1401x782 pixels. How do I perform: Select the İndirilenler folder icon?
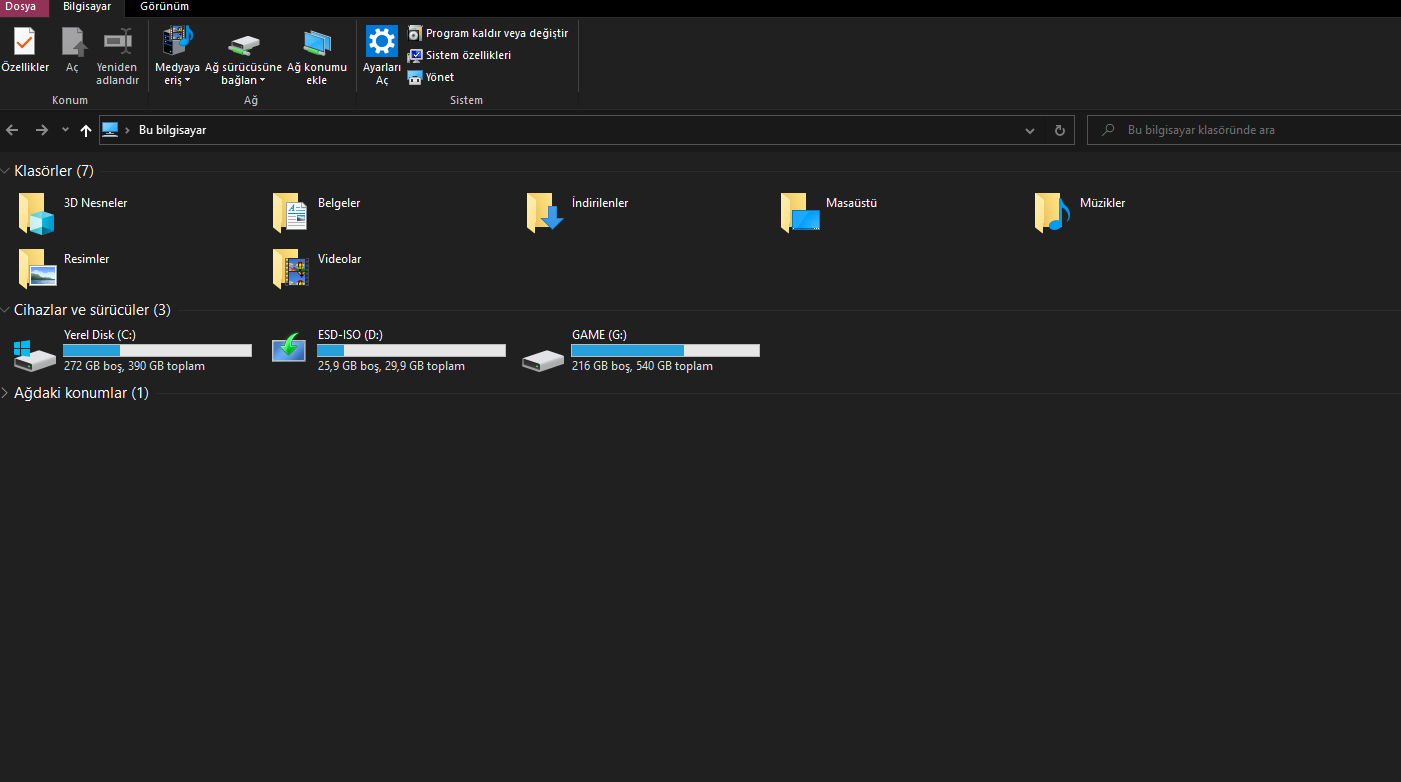(x=545, y=213)
